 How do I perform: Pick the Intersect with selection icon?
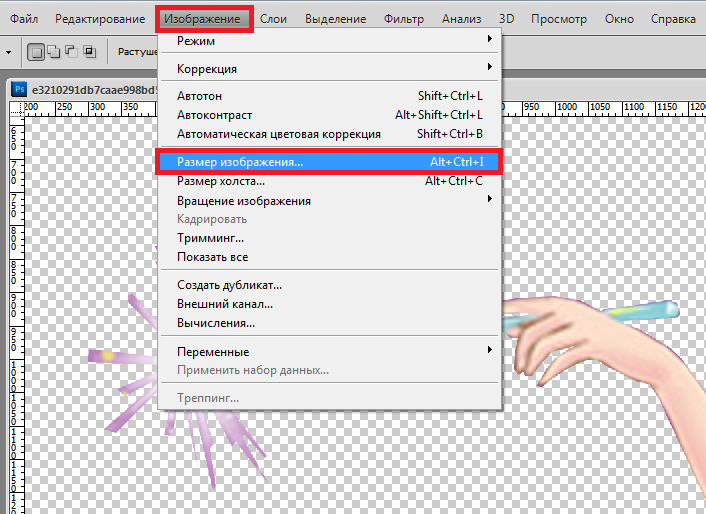coord(89,51)
